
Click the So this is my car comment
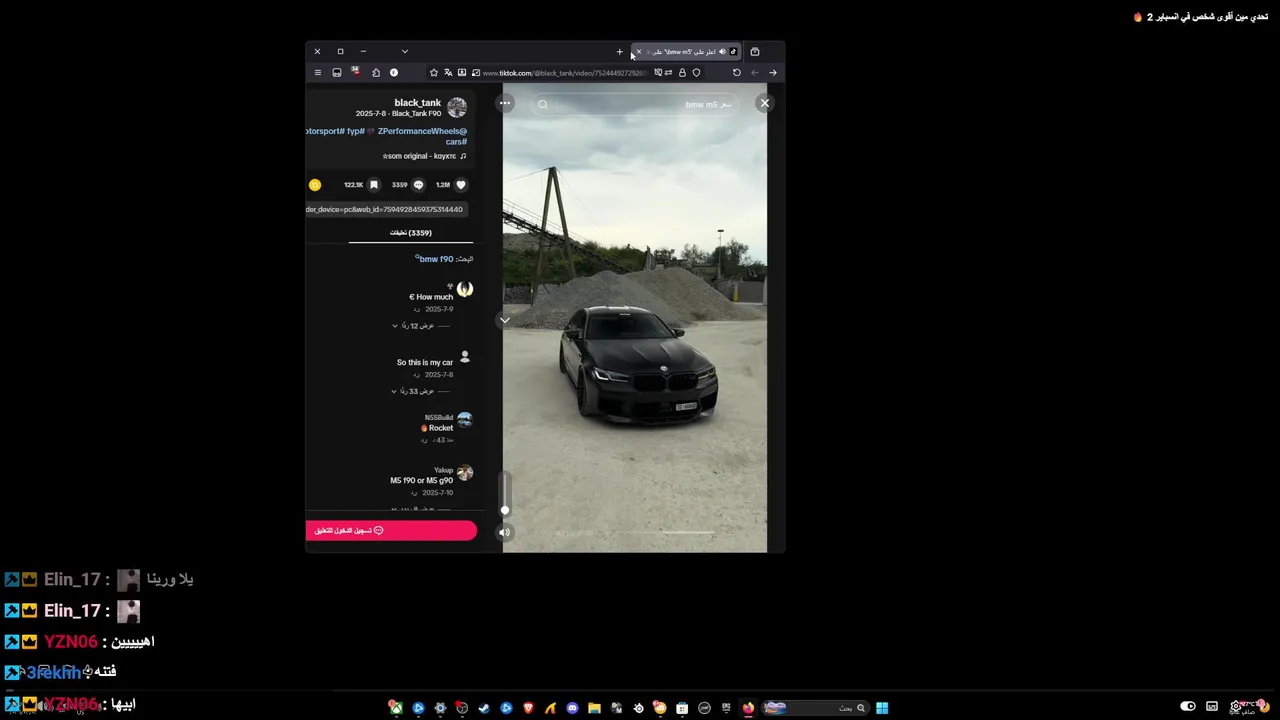click(x=425, y=362)
